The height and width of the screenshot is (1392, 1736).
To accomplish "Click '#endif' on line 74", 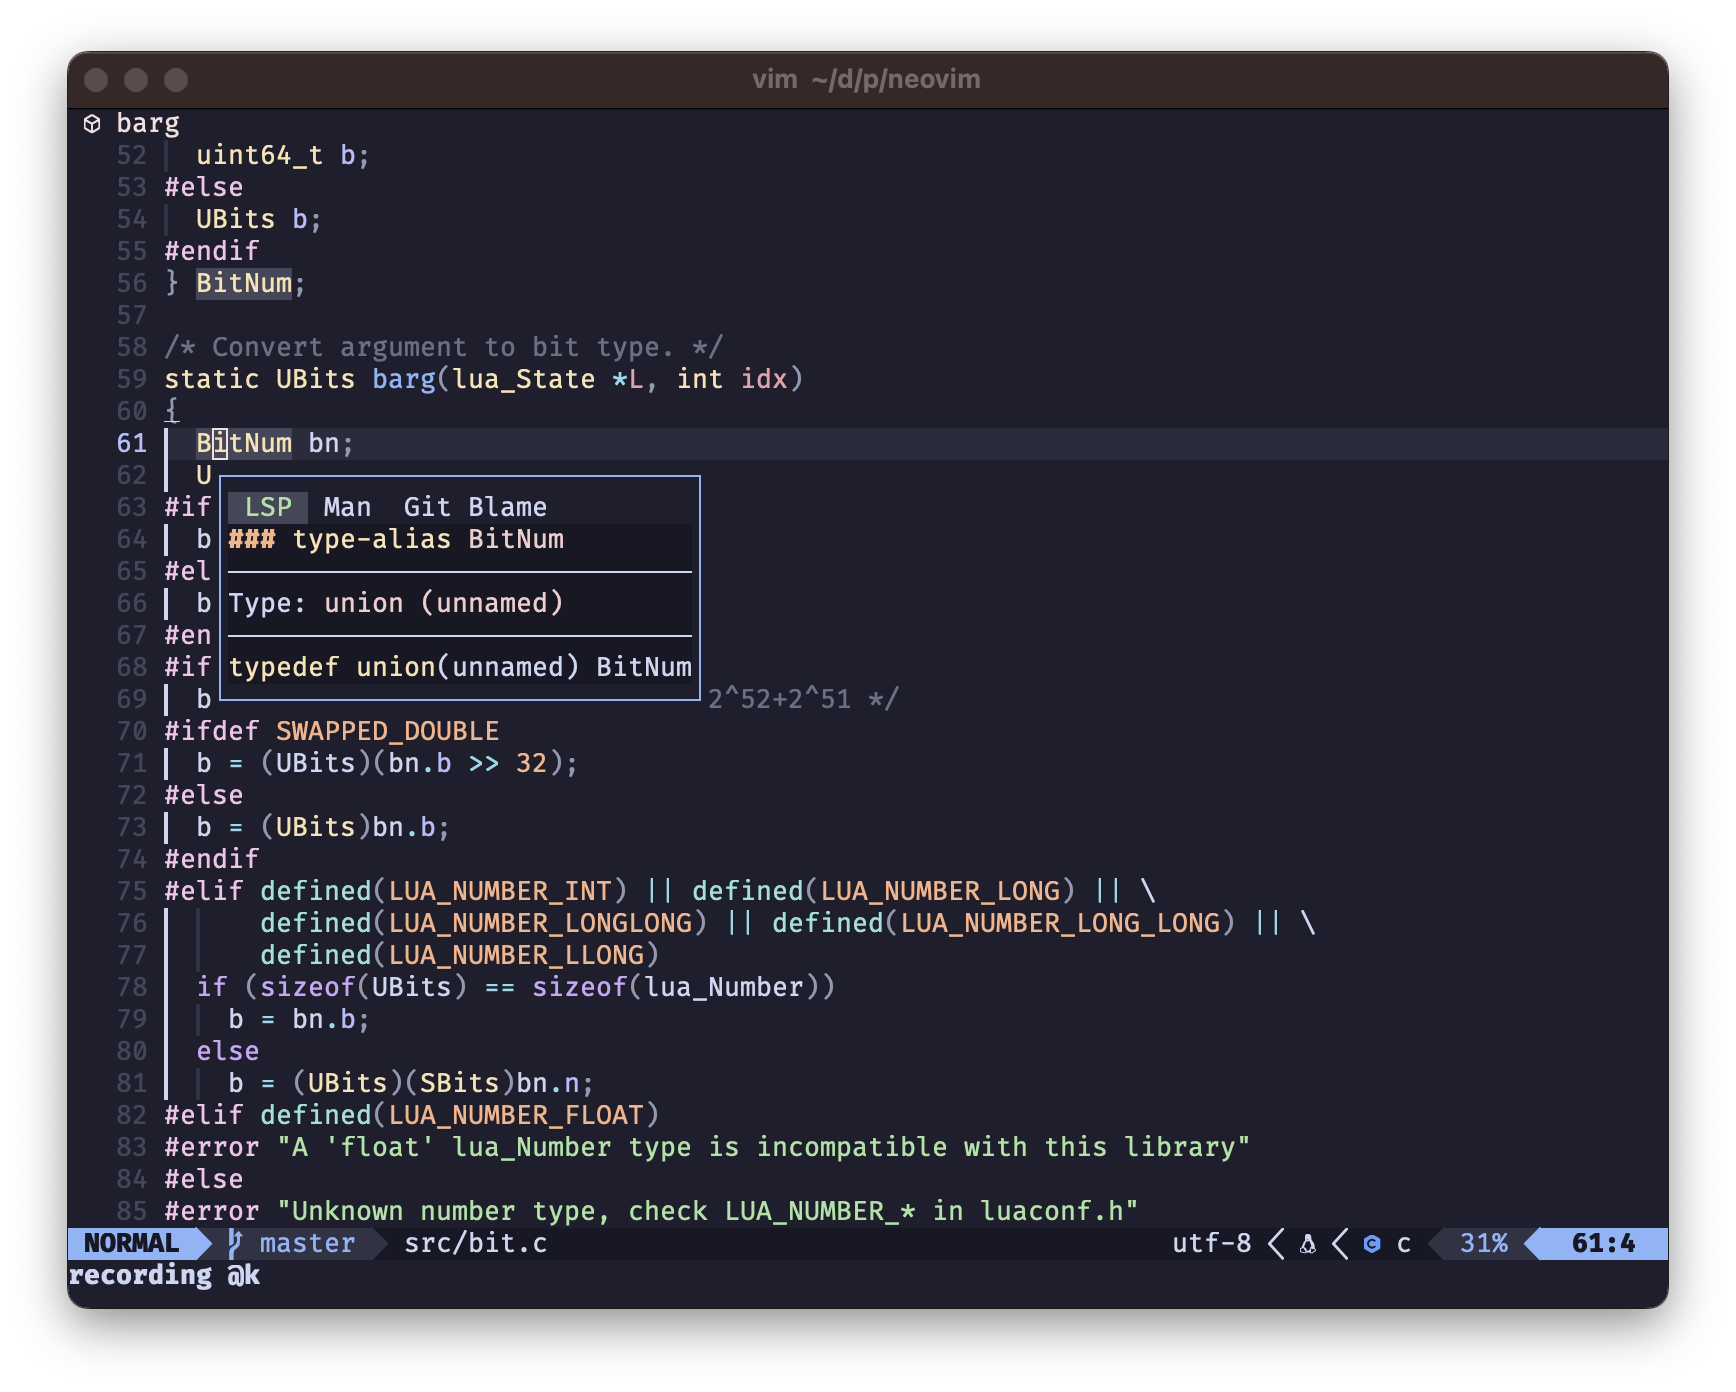I will click(212, 859).
